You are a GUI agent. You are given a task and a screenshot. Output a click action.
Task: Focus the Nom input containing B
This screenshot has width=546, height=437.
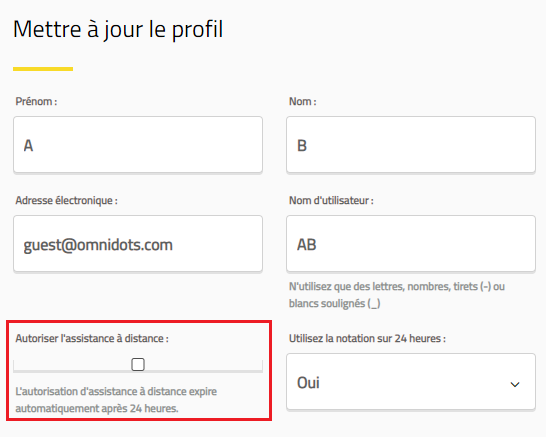point(411,145)
